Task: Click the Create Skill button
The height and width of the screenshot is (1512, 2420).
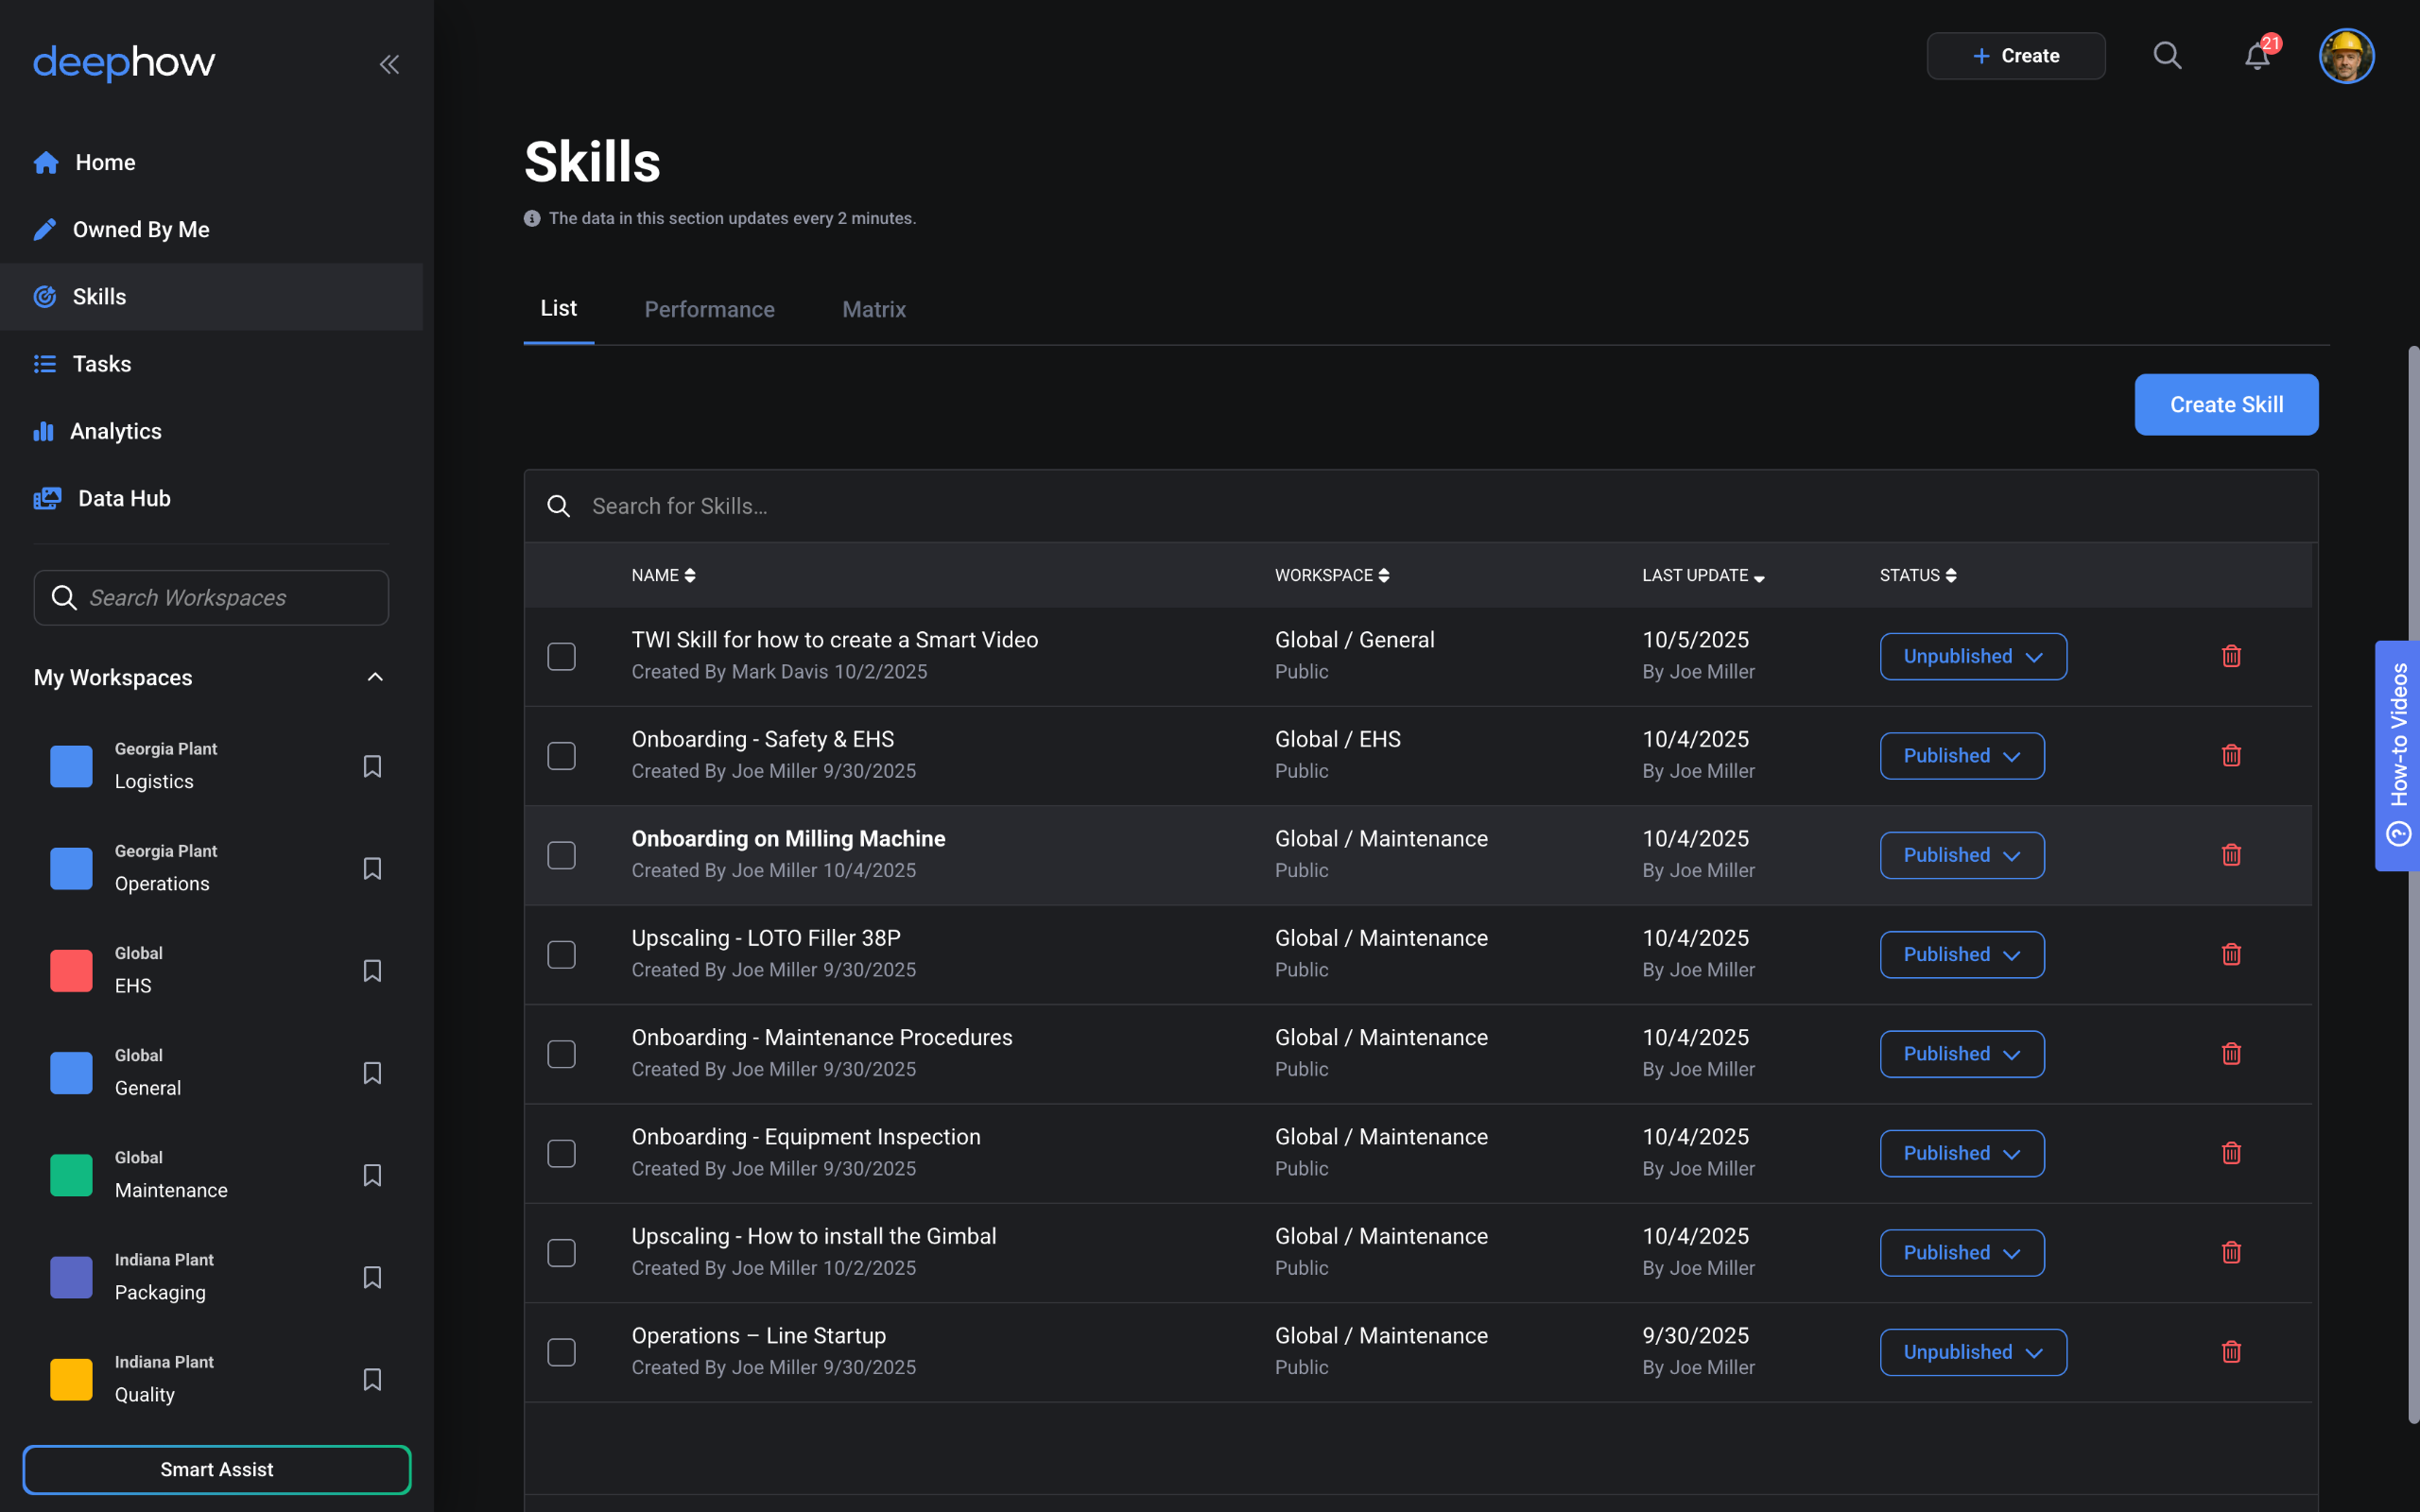Action: click(x=2225, y=405)
